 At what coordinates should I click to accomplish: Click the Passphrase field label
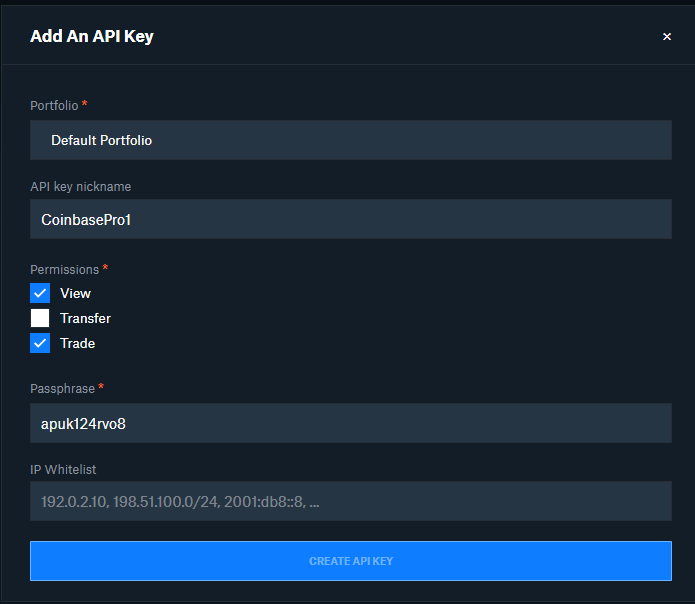pos(62,389)
